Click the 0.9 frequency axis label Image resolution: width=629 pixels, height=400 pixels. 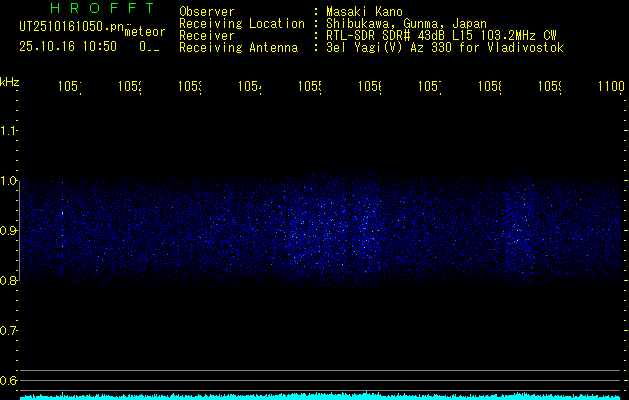[8, 231]
